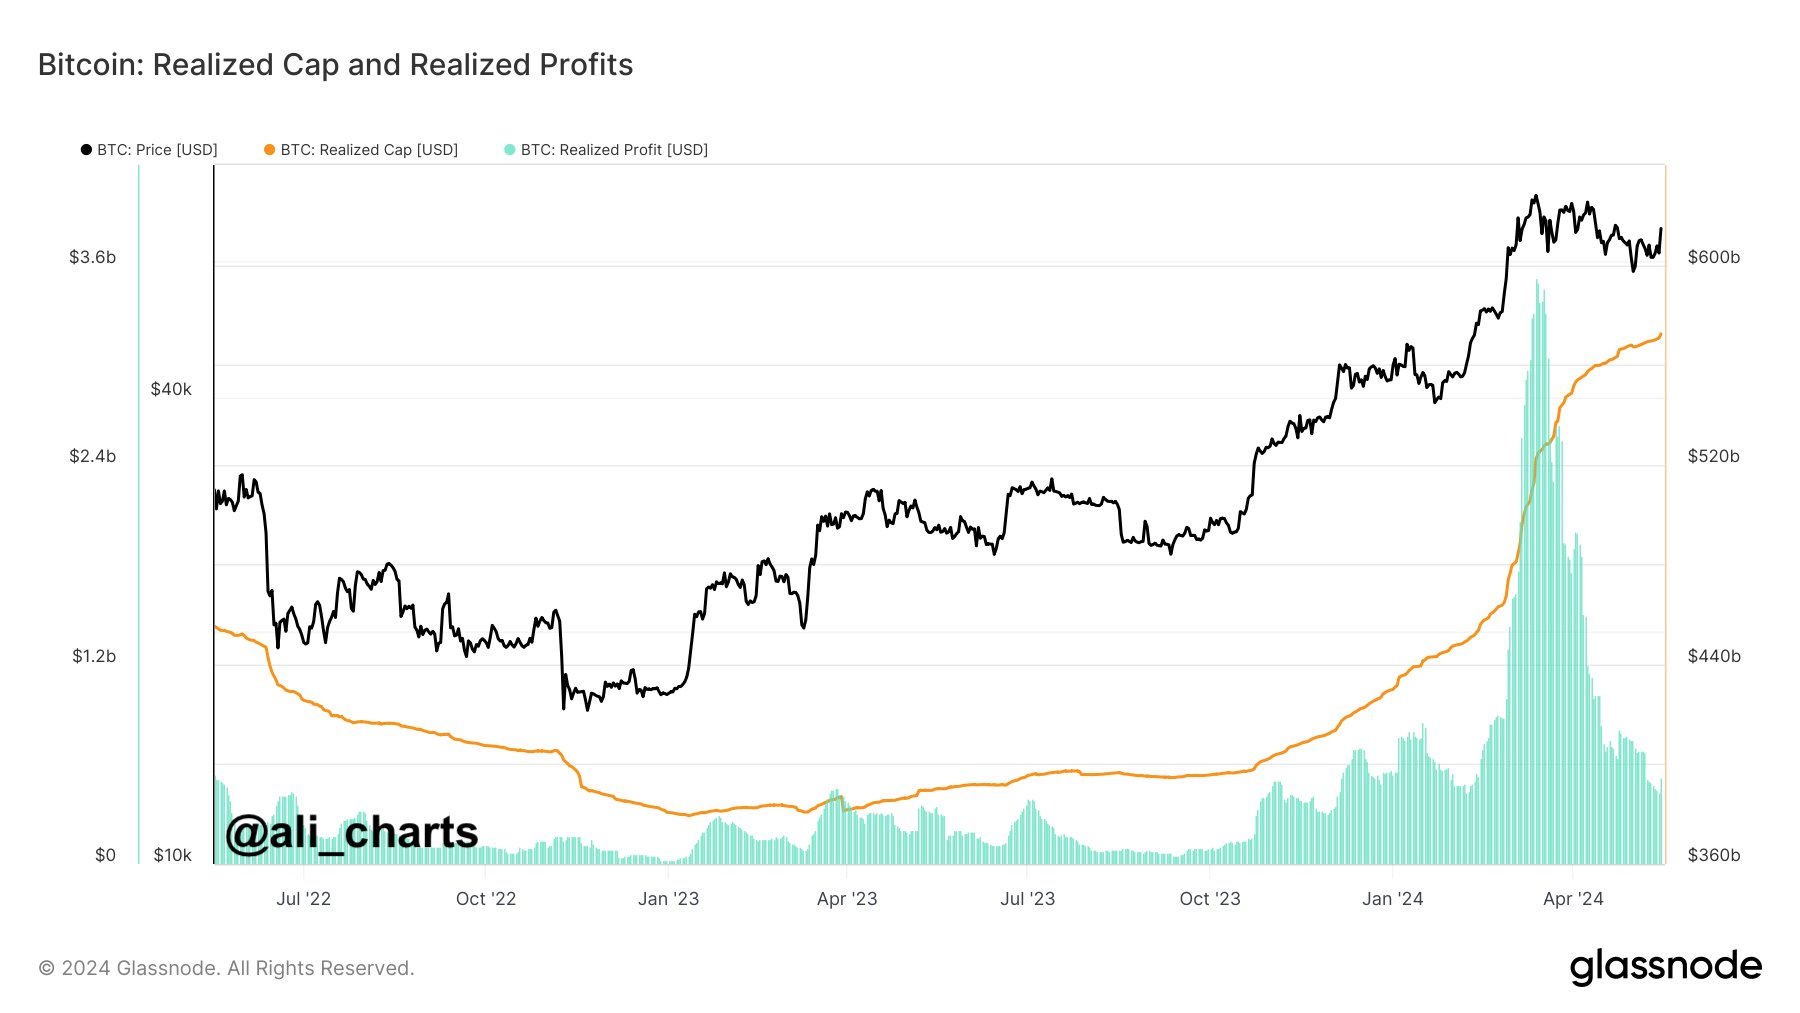This screenshot has height=1013, width=1800.
Task: Click the $40k price axis label
Action: pos(171,389)
